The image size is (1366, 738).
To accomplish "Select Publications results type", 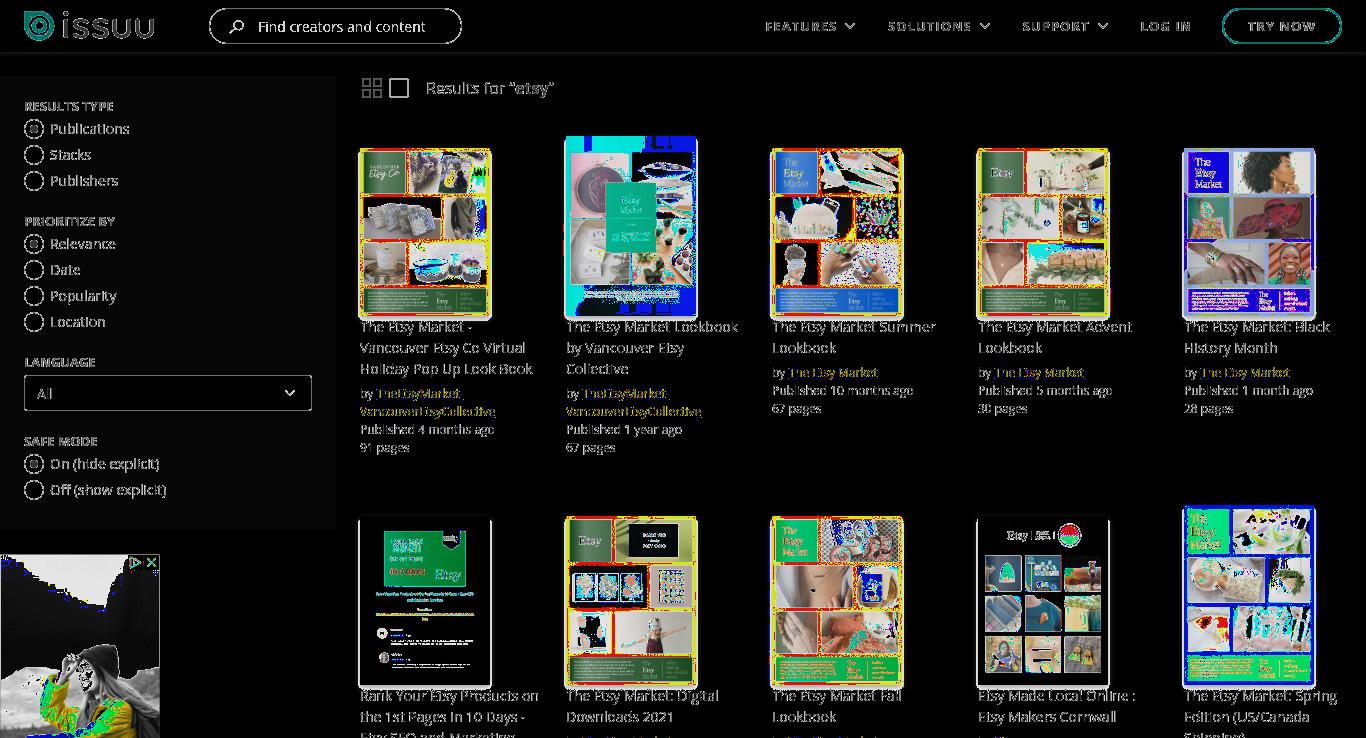I will [34, 129].
